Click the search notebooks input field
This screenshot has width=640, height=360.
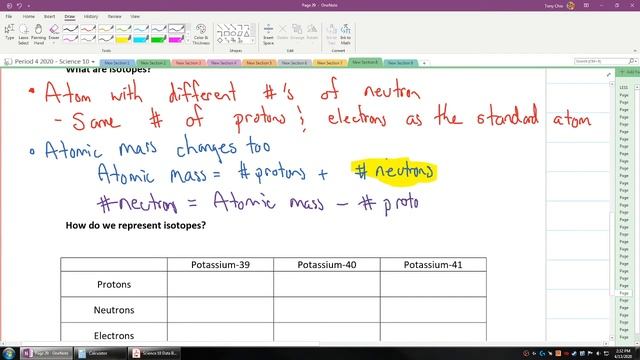(601, 61)
